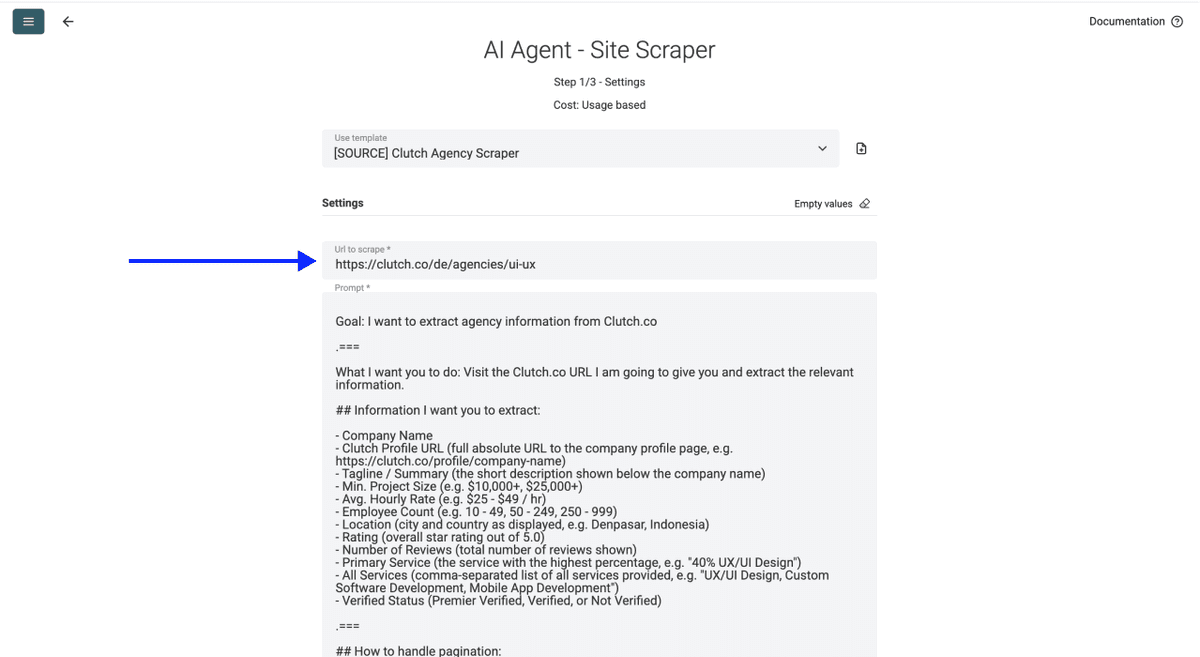Click the 'Goal: I want to extract' line
Image resolution: width=1200 pixels, height=657 pixels.
coord(496,321)
